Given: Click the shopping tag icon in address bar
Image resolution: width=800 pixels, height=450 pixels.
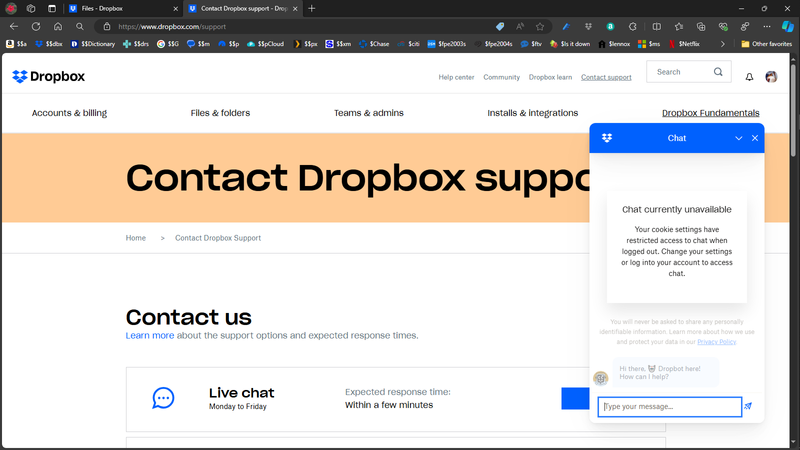Looking at the screenshot, I should 500,27.
